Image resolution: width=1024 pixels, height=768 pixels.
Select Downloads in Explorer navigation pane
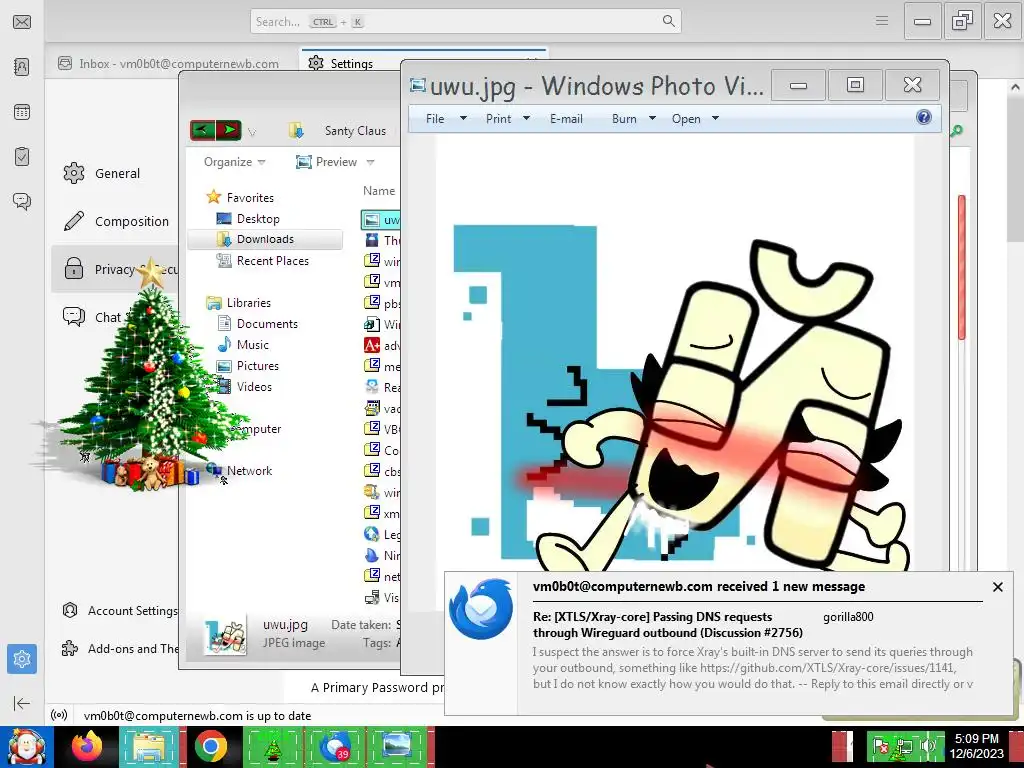coord(264,239)
